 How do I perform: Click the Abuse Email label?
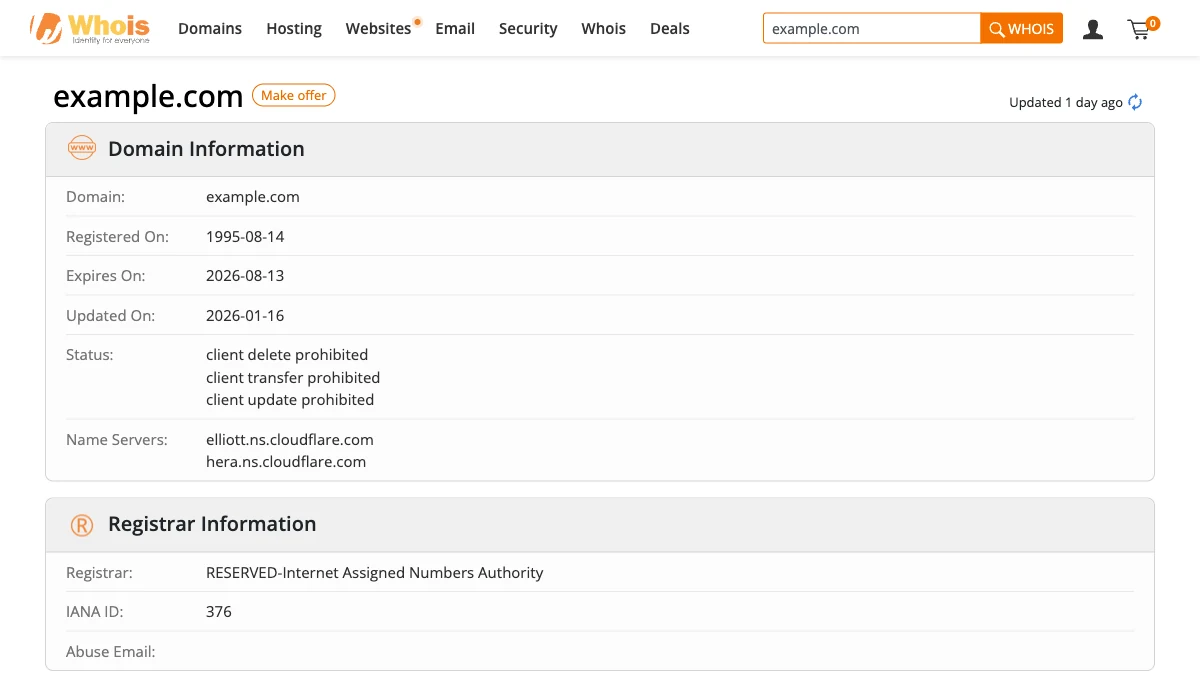[111, 652]
